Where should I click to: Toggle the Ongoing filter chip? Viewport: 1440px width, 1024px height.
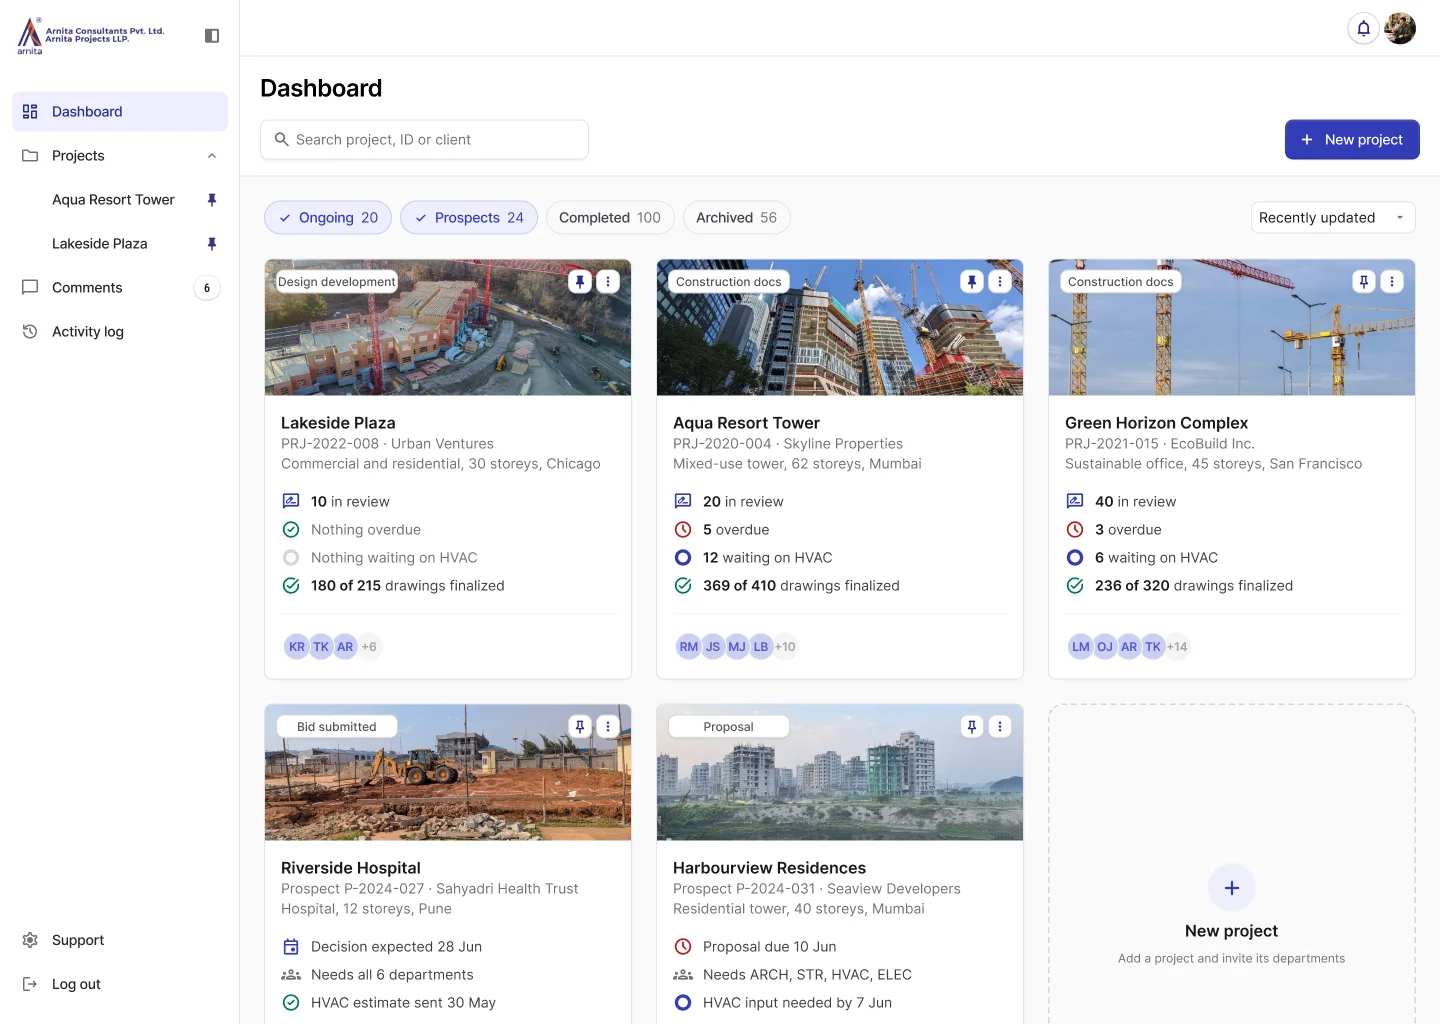328,218
